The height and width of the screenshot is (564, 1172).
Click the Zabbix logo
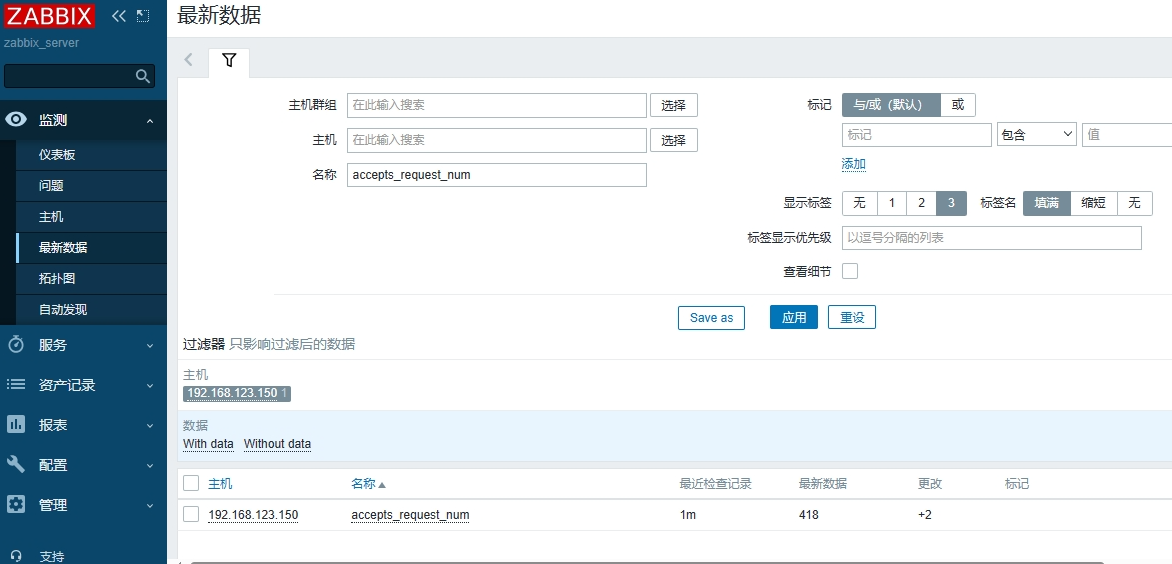point(50,16)
